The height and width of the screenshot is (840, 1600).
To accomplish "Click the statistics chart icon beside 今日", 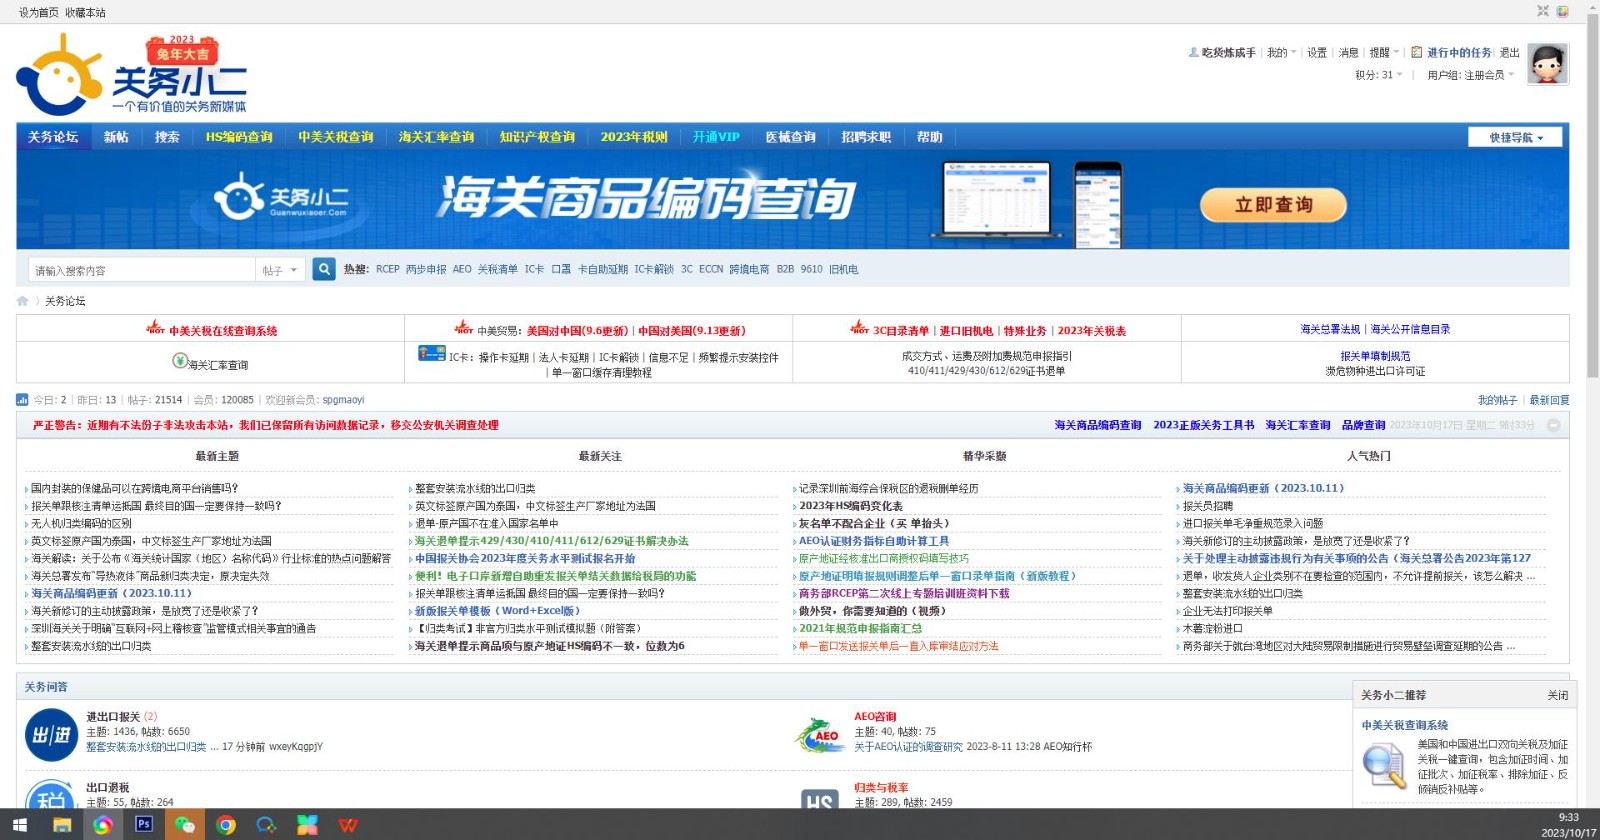I will tap(22, 400).
